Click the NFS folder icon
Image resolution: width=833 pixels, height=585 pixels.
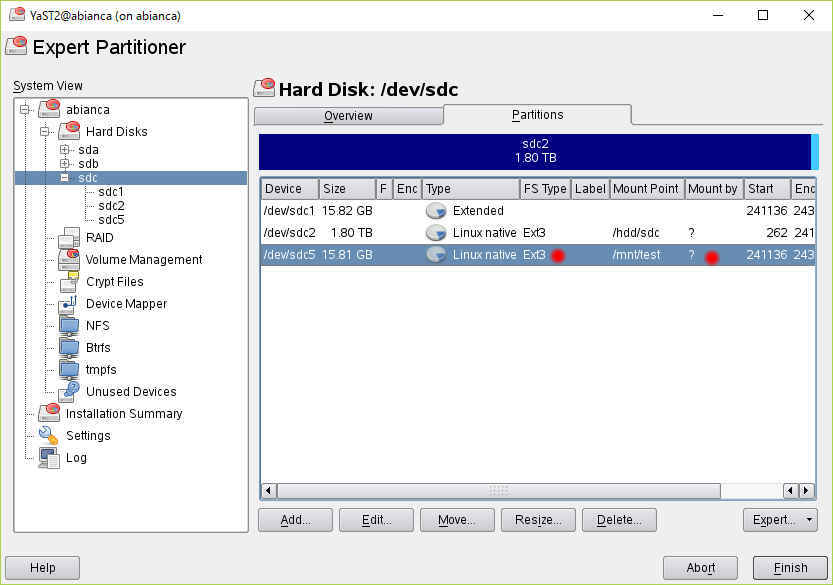[69, 325]
